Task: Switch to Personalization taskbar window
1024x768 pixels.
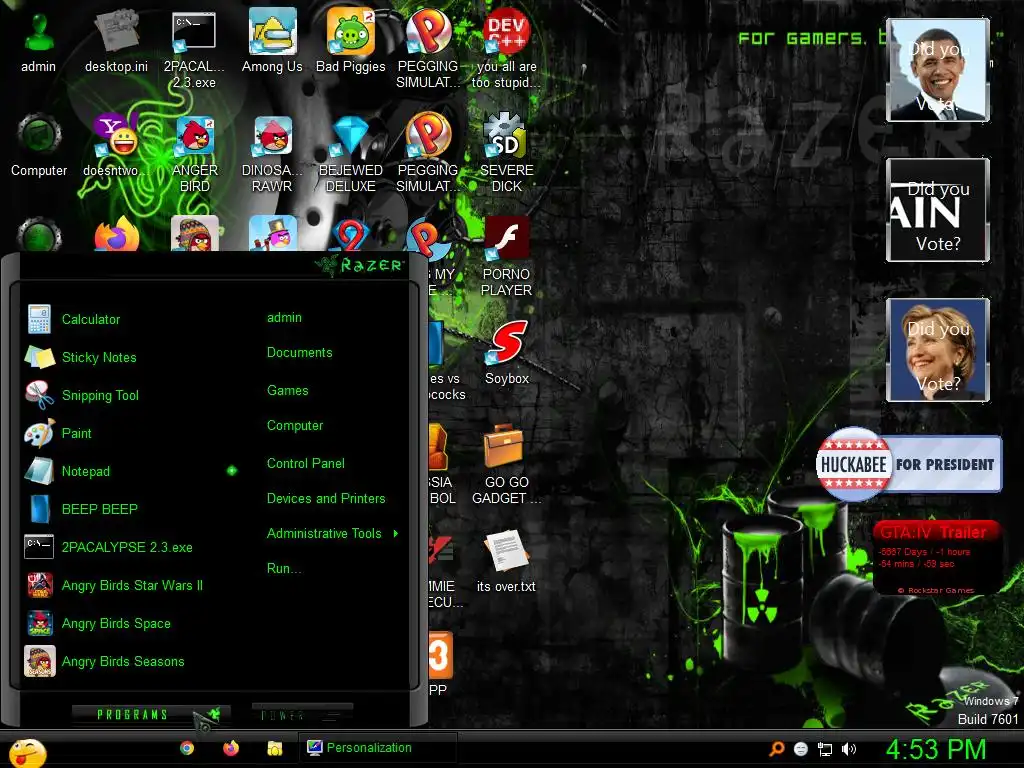Action: pos(377,748)
